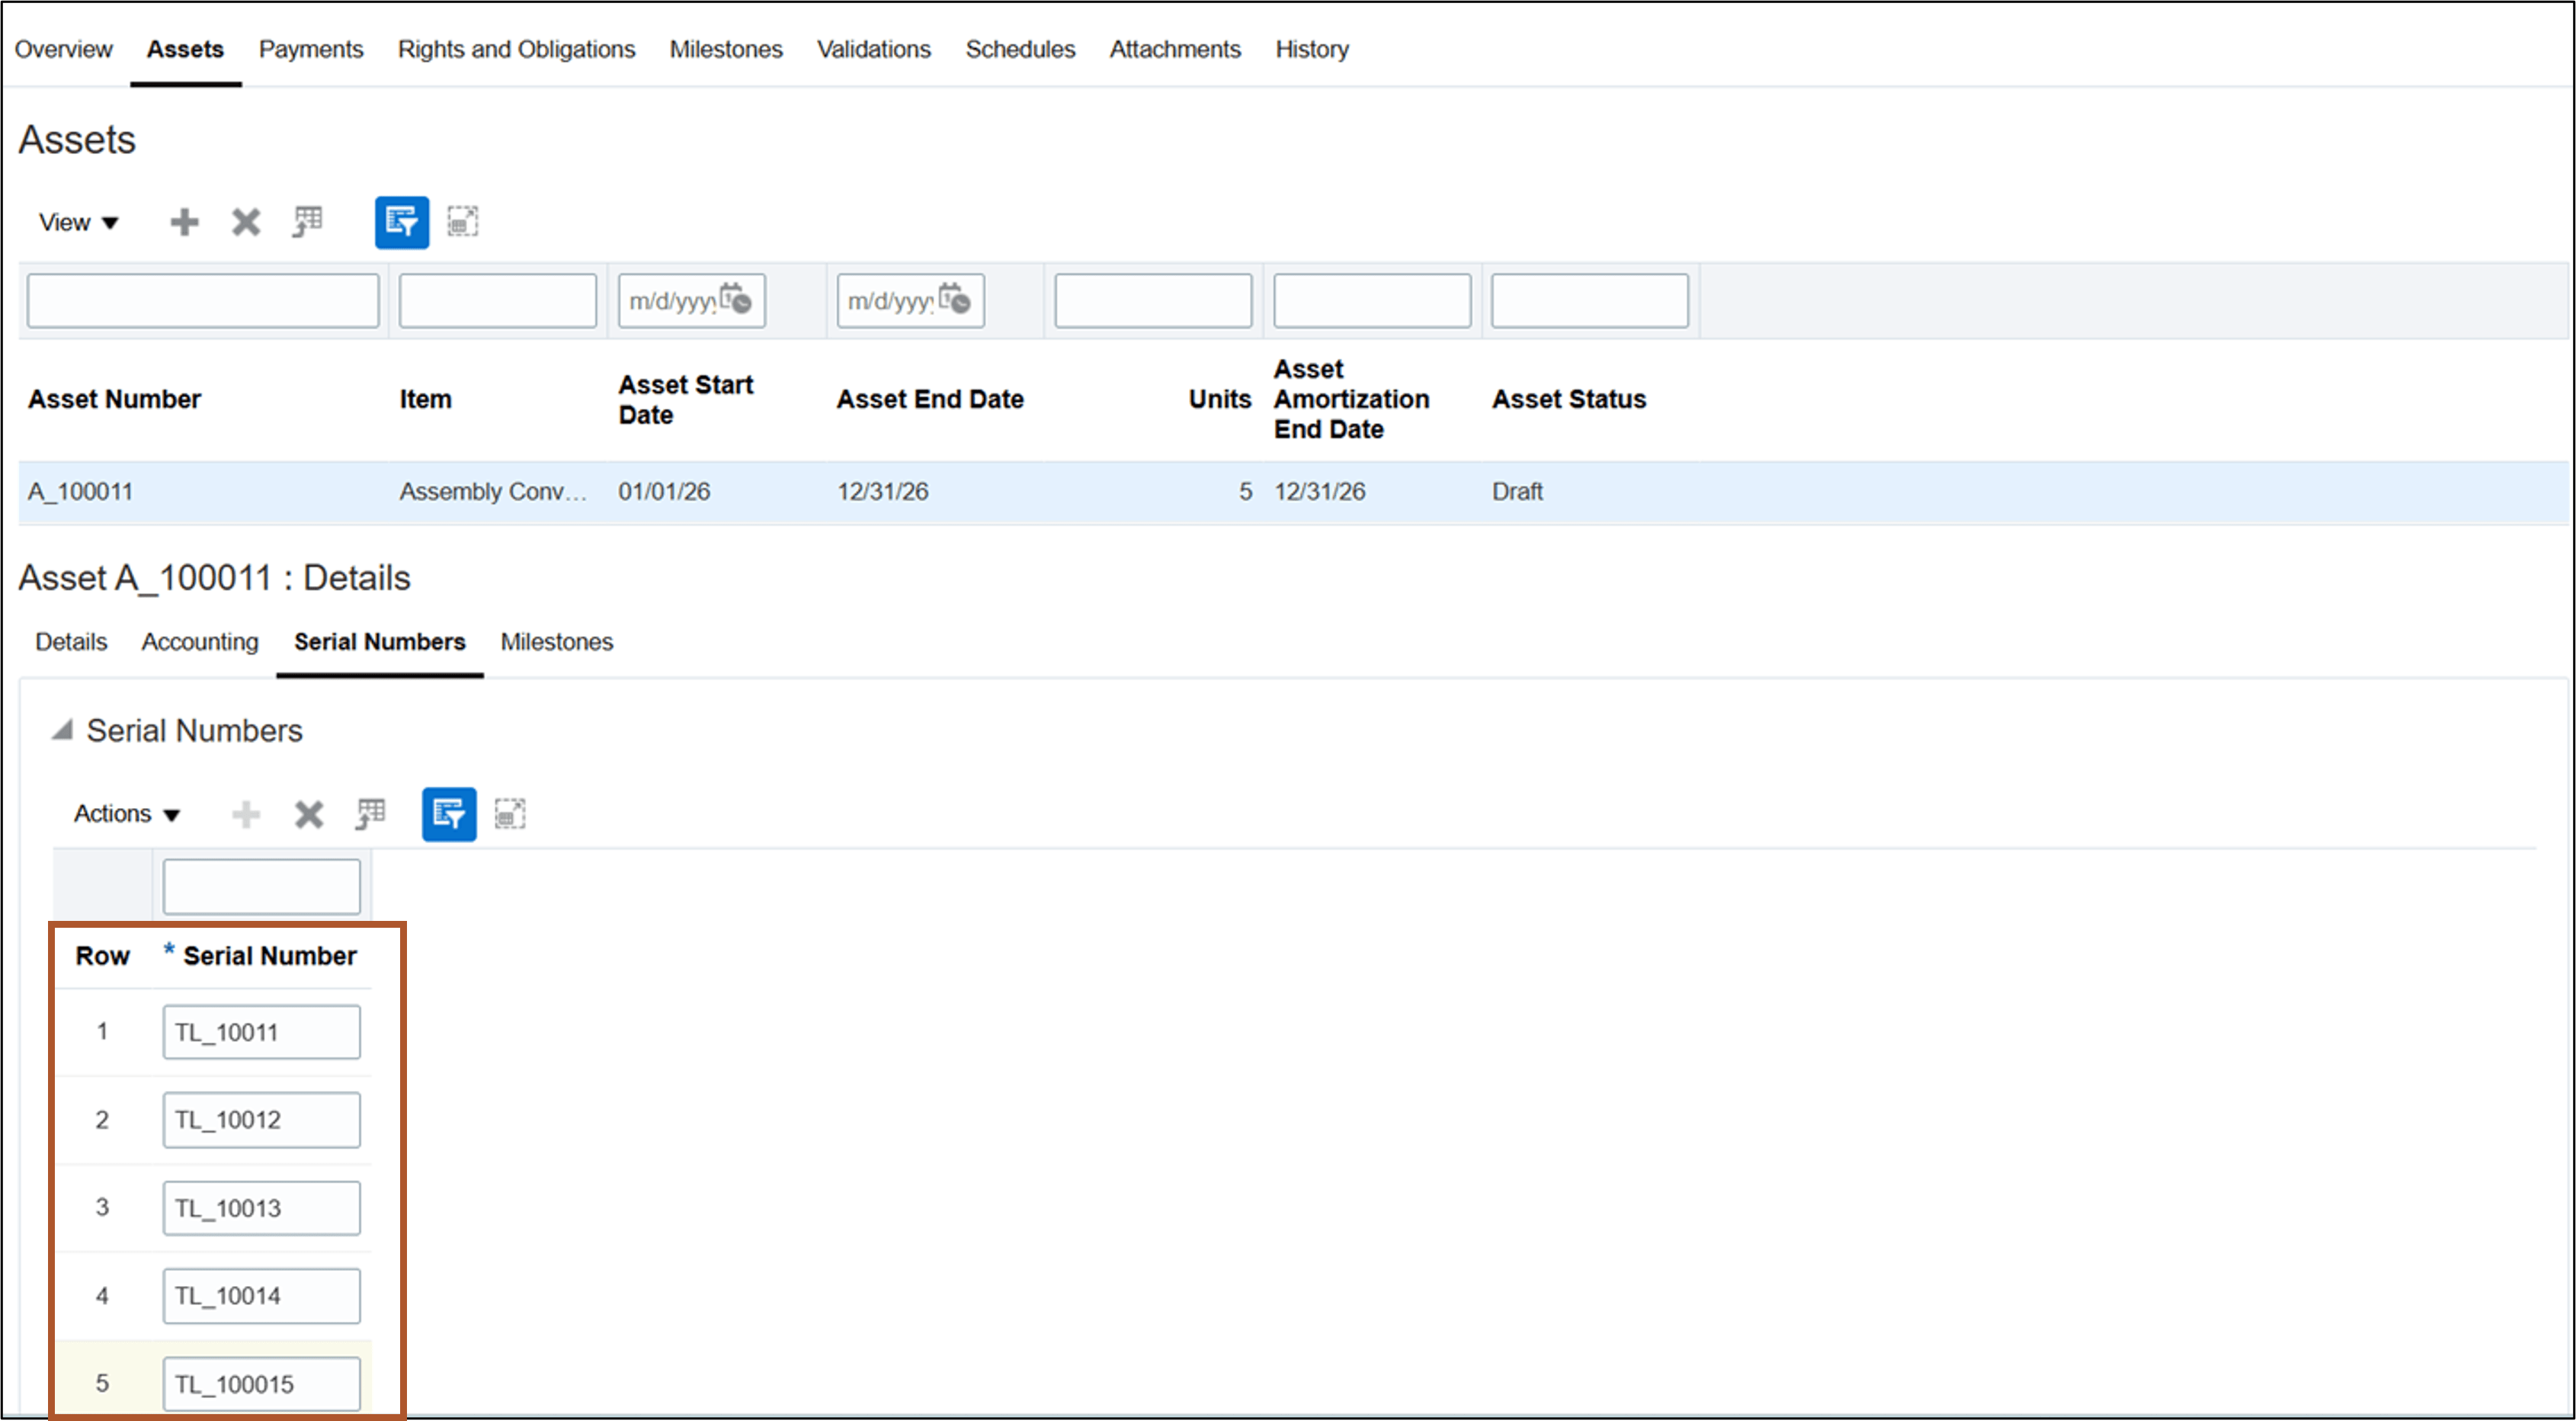The height and width of the screenshot is (1421, 2576).
Task: Edit serial number TL_10011 field
Action: tap(262, 1032)
